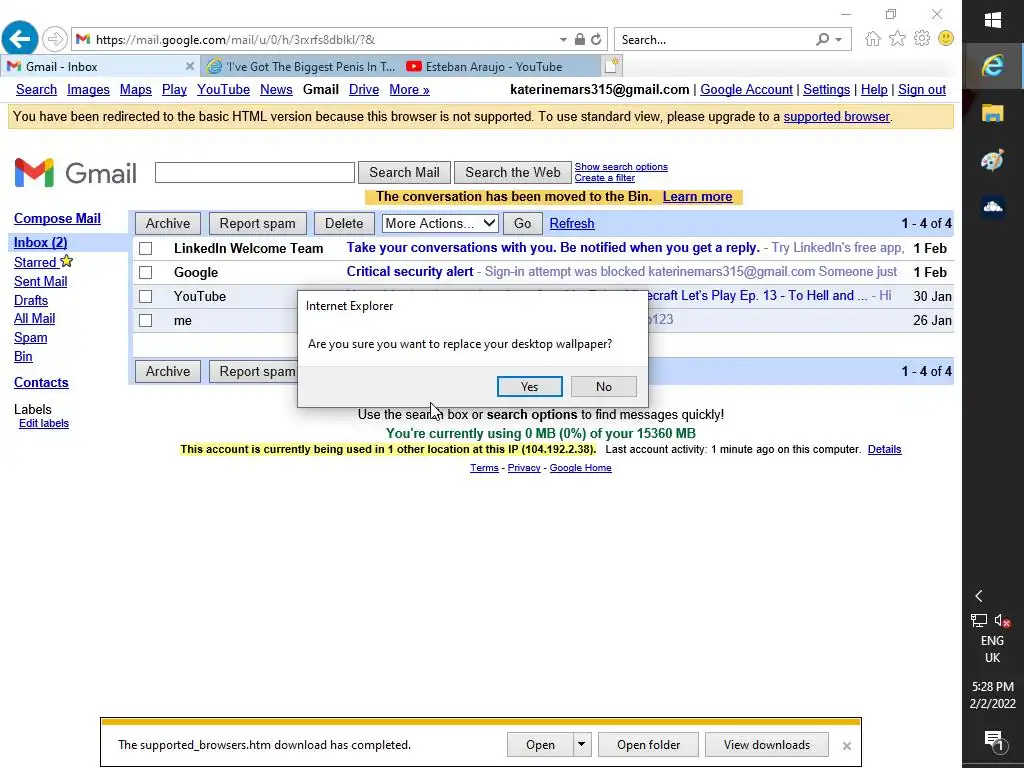
Task: Click the Delete button
Action: (344, 223)
